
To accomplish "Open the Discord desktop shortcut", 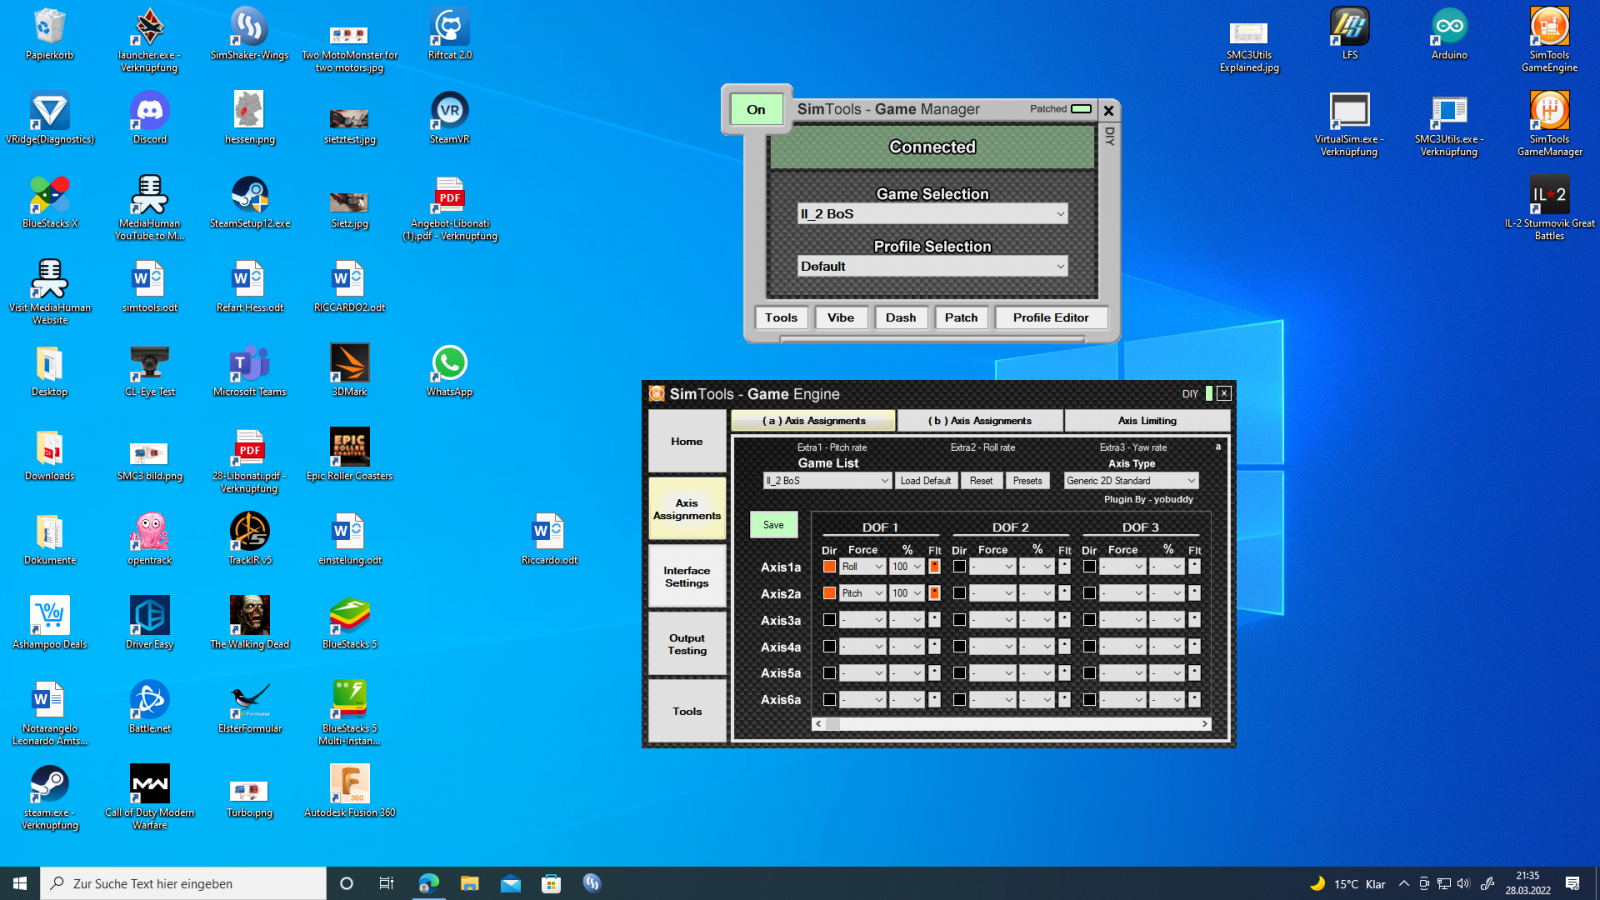I will tap(149, 112).
